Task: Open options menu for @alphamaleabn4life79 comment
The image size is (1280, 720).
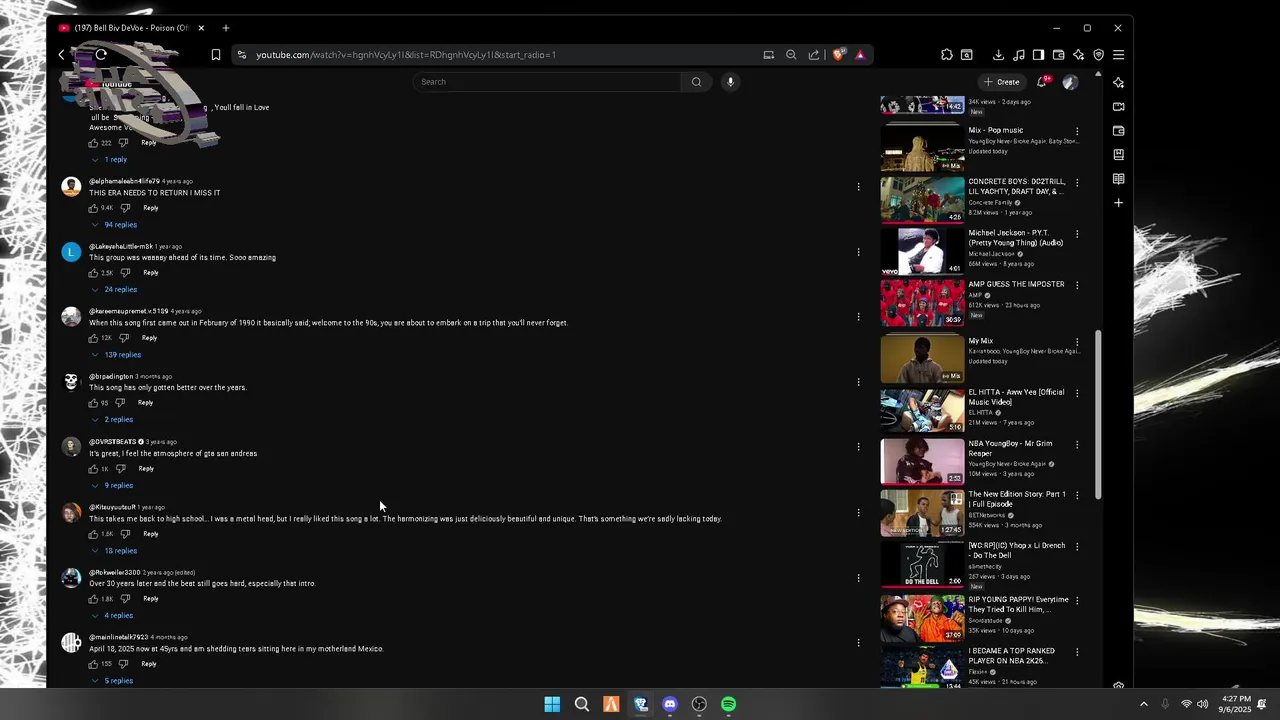Action: click(858, 187)
